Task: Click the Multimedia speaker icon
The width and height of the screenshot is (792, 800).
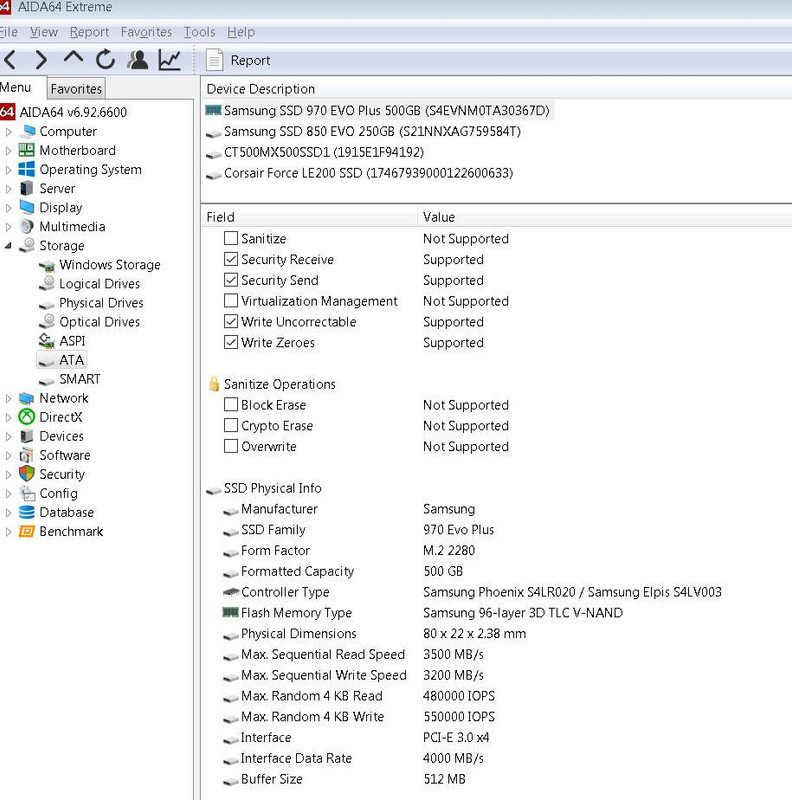Action: coord(27,226)
